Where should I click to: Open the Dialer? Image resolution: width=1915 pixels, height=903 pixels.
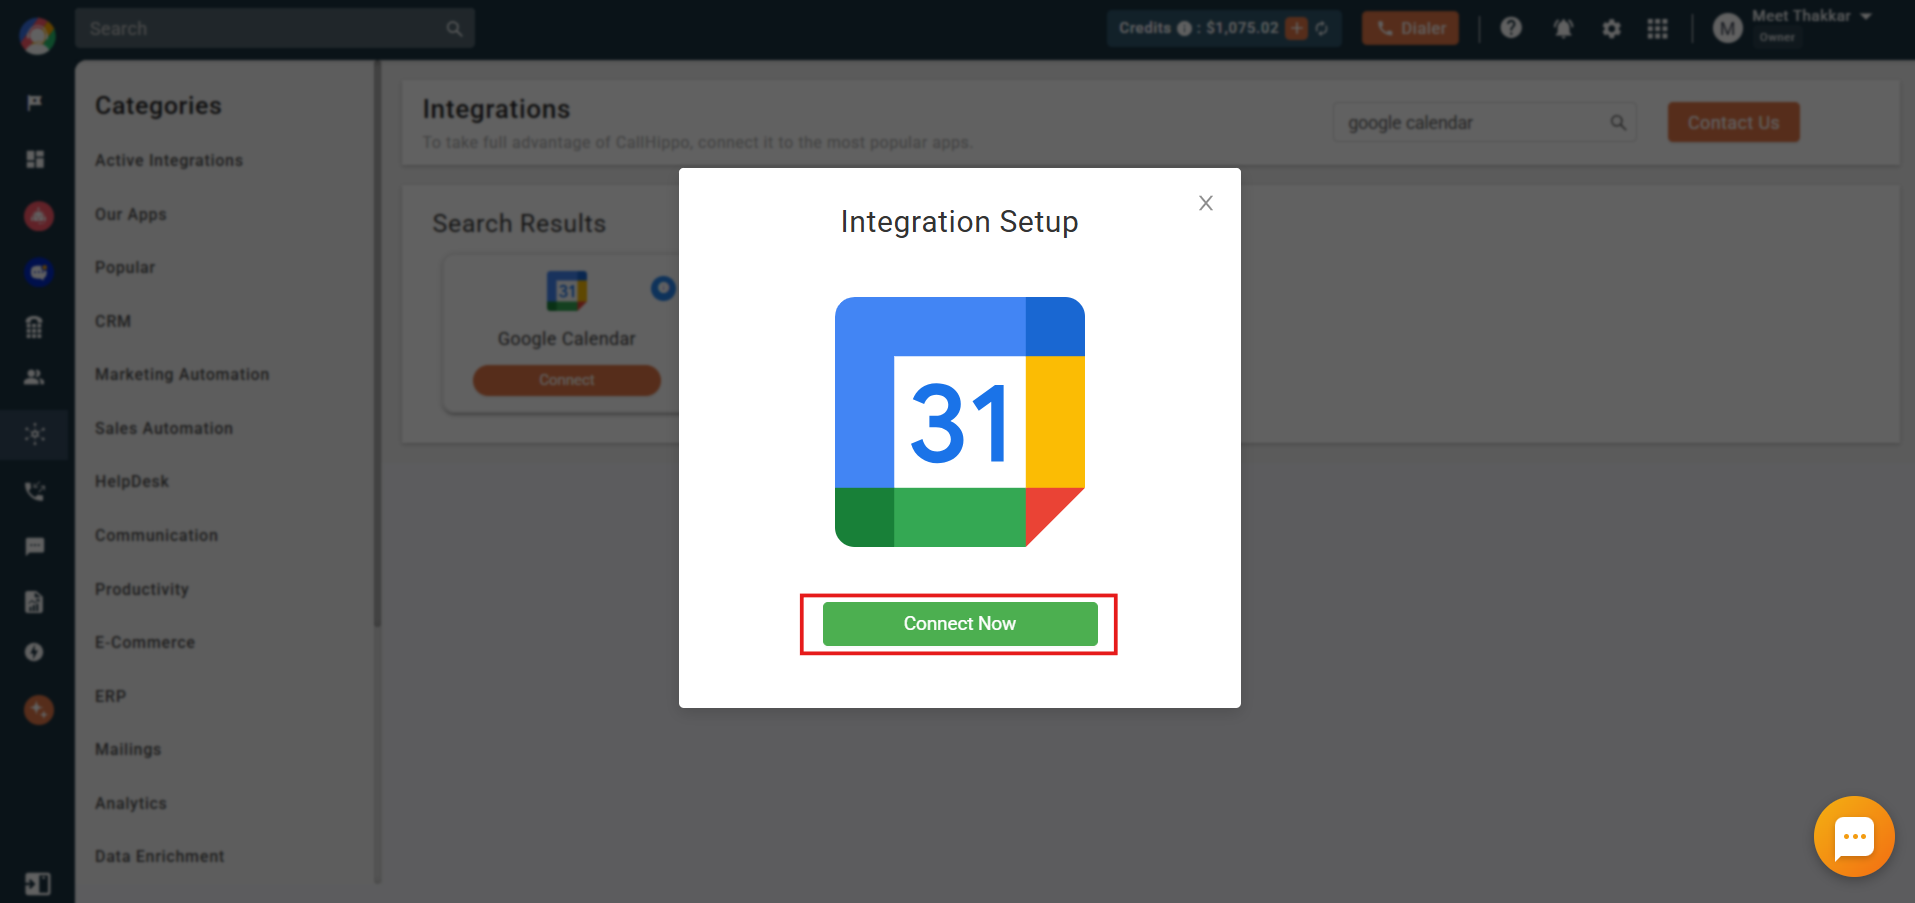(1410, 28)
